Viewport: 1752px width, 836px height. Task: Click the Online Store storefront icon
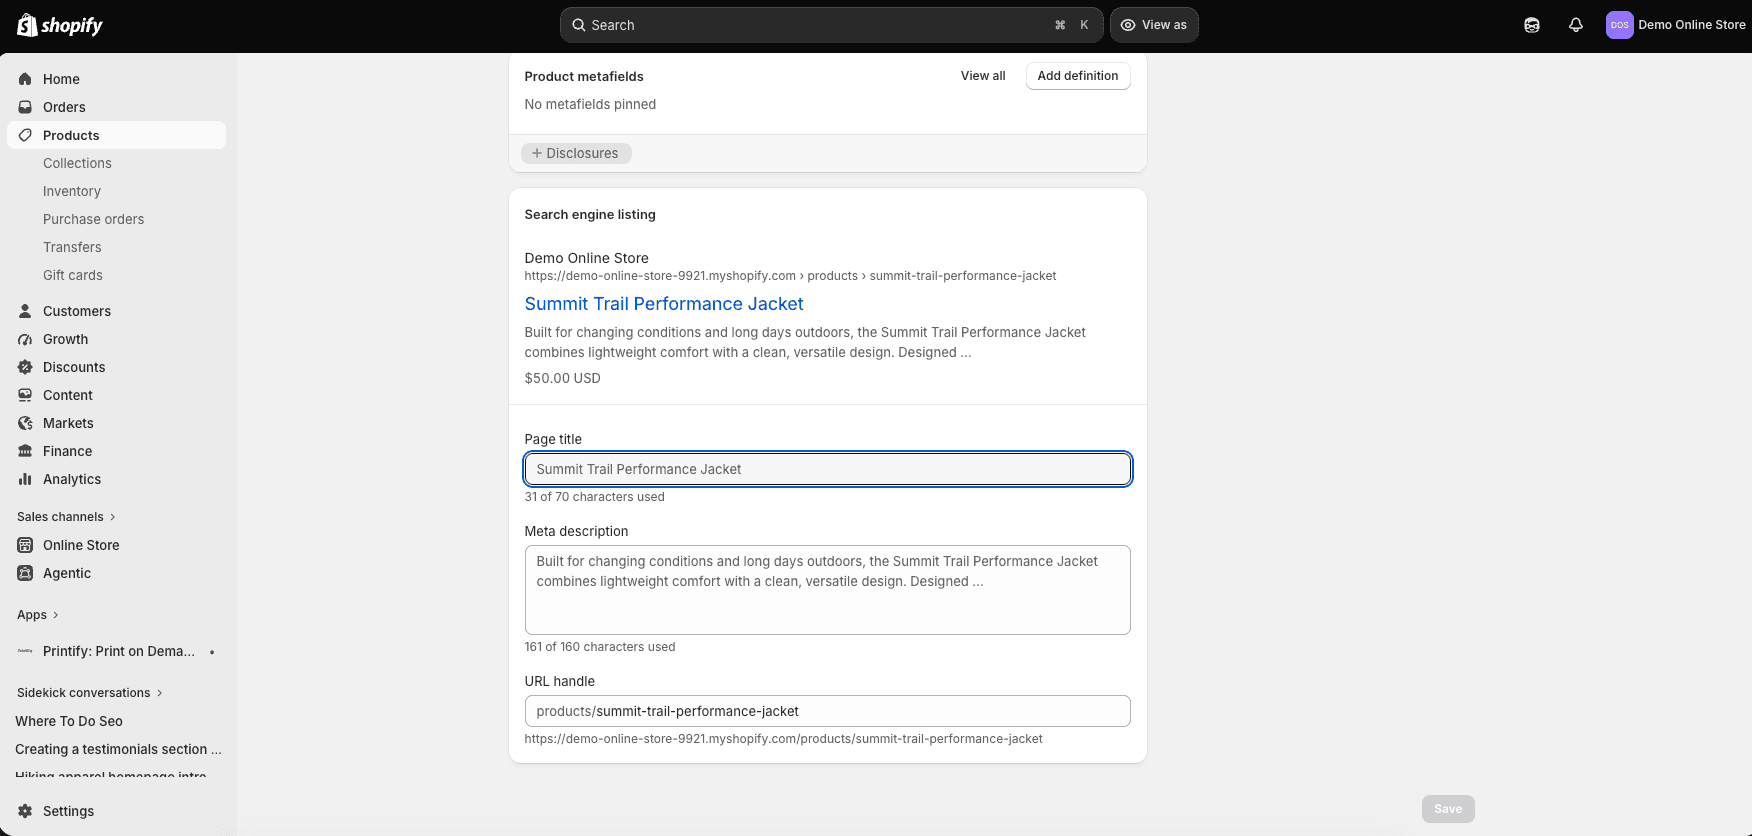click(x=25, y=545)
